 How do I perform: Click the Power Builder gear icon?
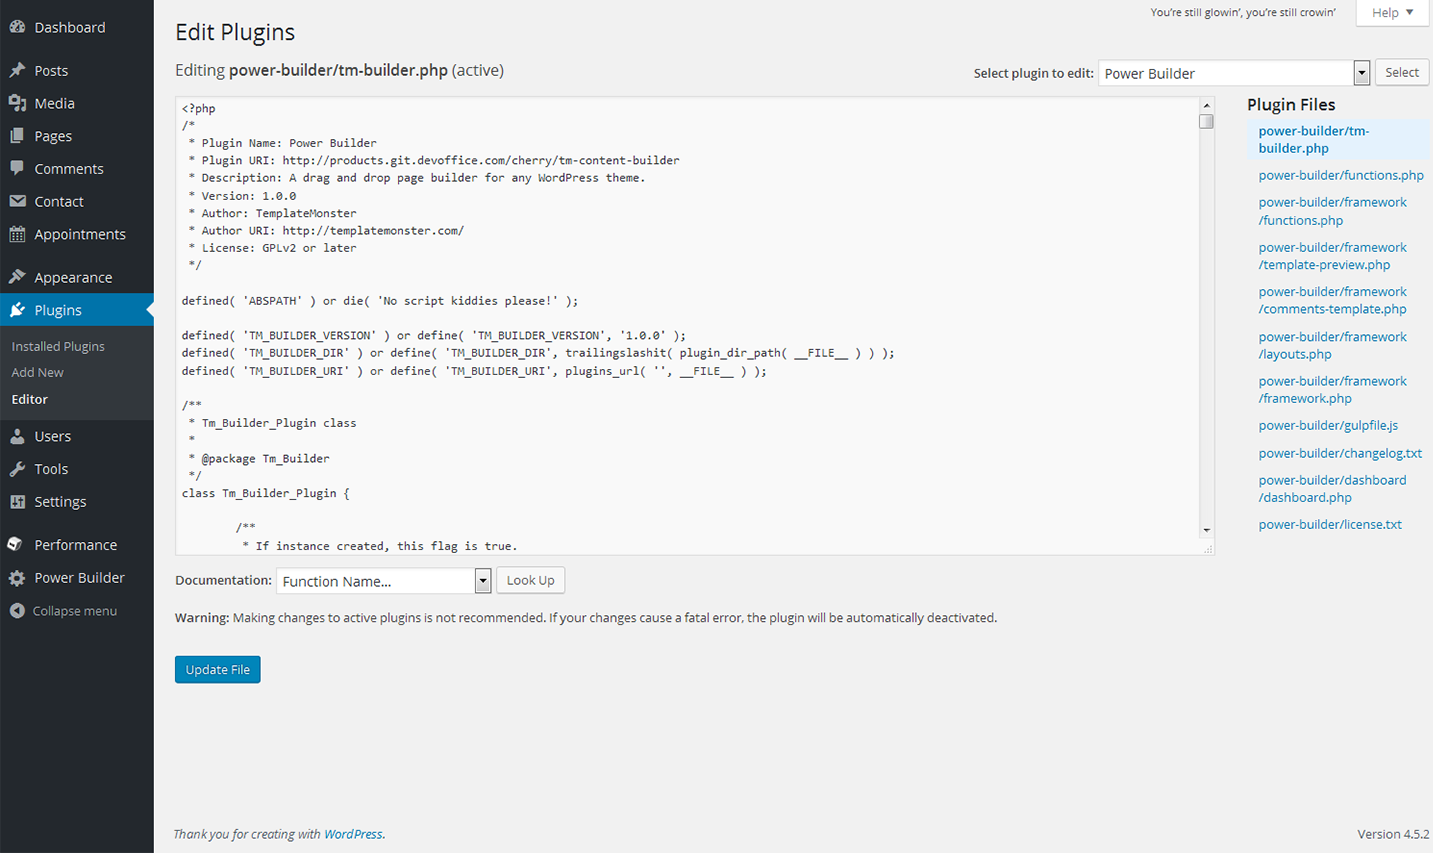pos(17,578)
